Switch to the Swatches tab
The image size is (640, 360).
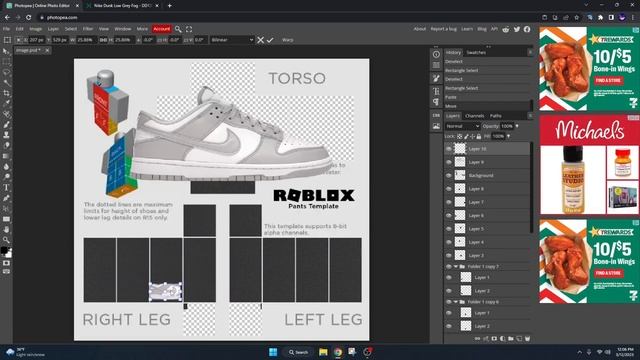476,53
